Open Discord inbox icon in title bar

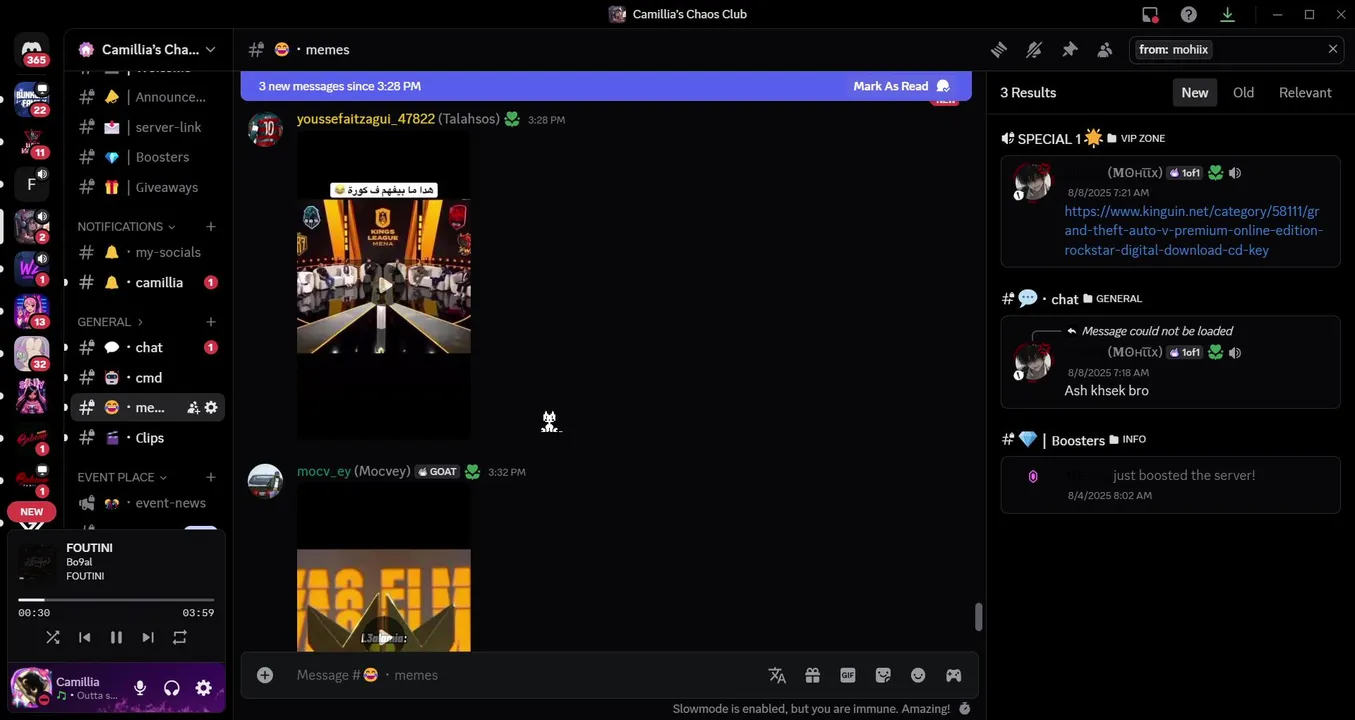click(x=1150, y=14)
